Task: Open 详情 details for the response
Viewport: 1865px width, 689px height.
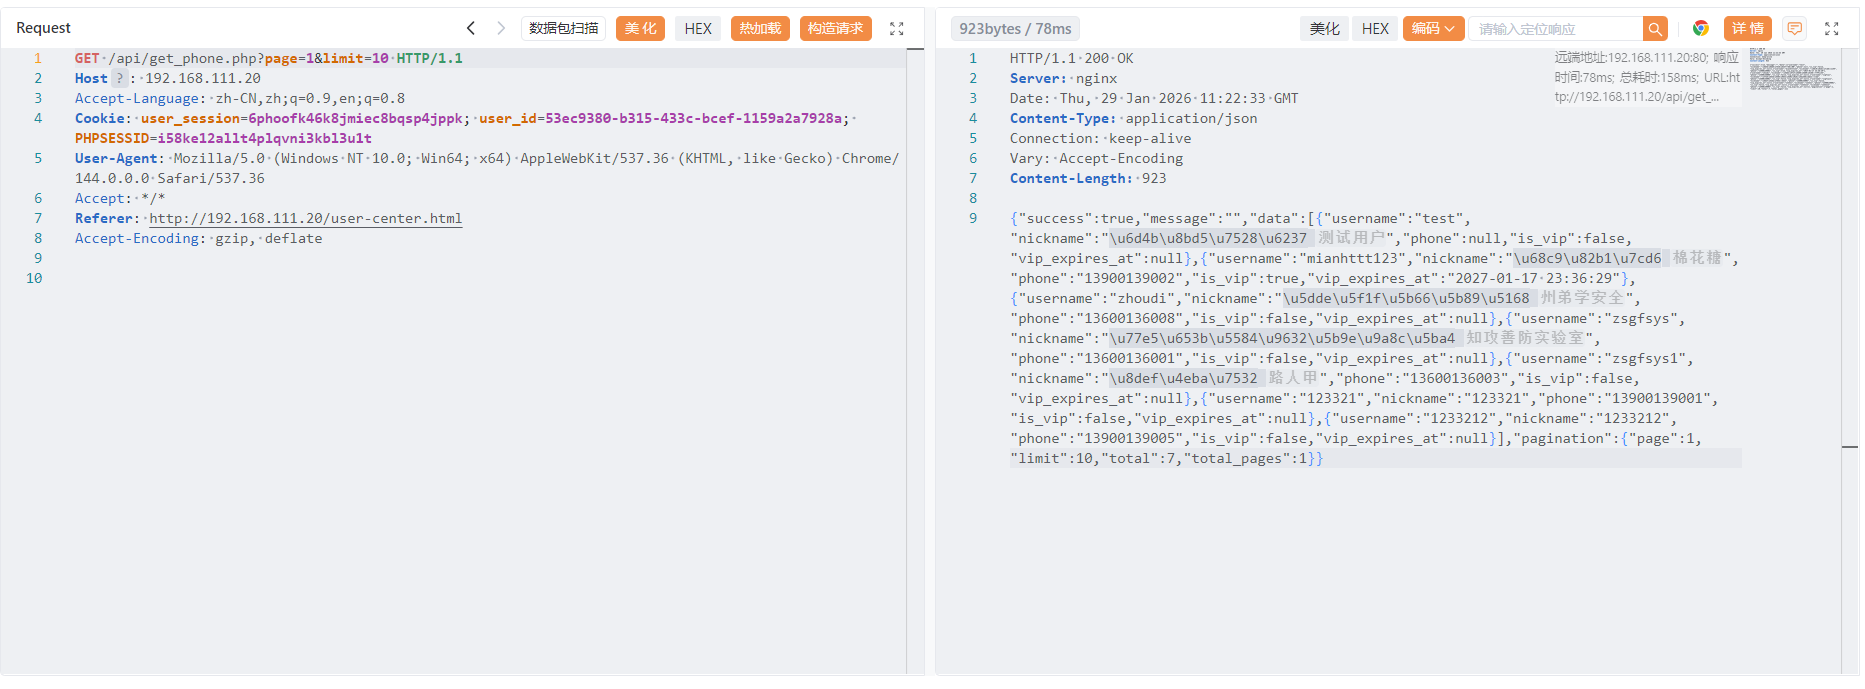Action: [1747, 29]
